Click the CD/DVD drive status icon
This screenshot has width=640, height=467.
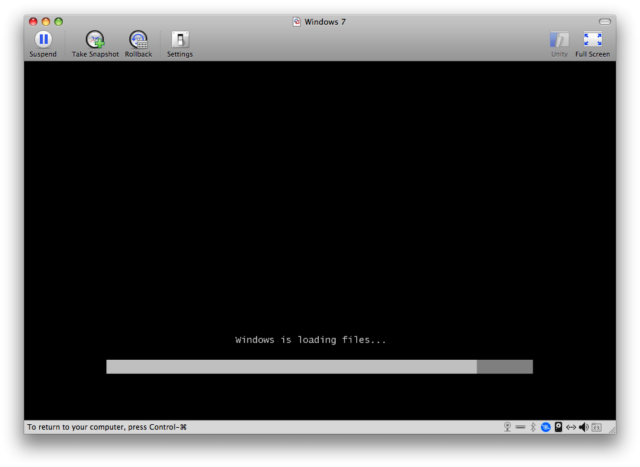[x=520, y=427]
